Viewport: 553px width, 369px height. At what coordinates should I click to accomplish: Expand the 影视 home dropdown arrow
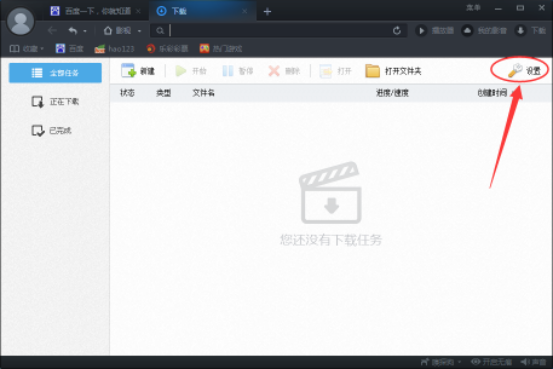point(139,31)
